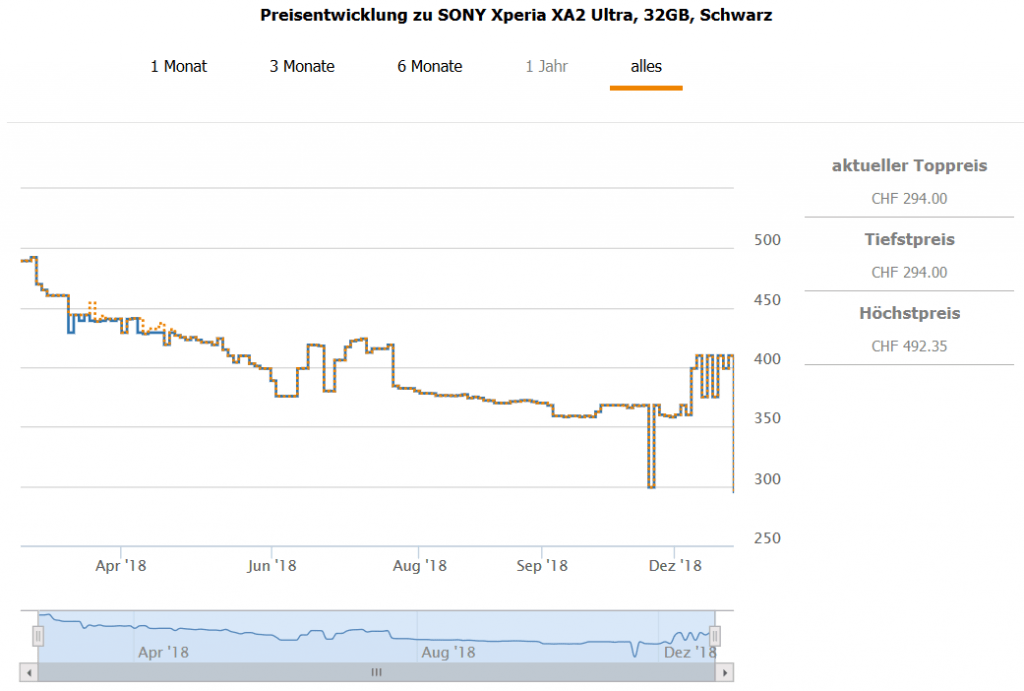The height and width of the screenshot is (691, 1024).
Task: Click the 'aktueller Toppreis' heading
Action: click(909, 166)
